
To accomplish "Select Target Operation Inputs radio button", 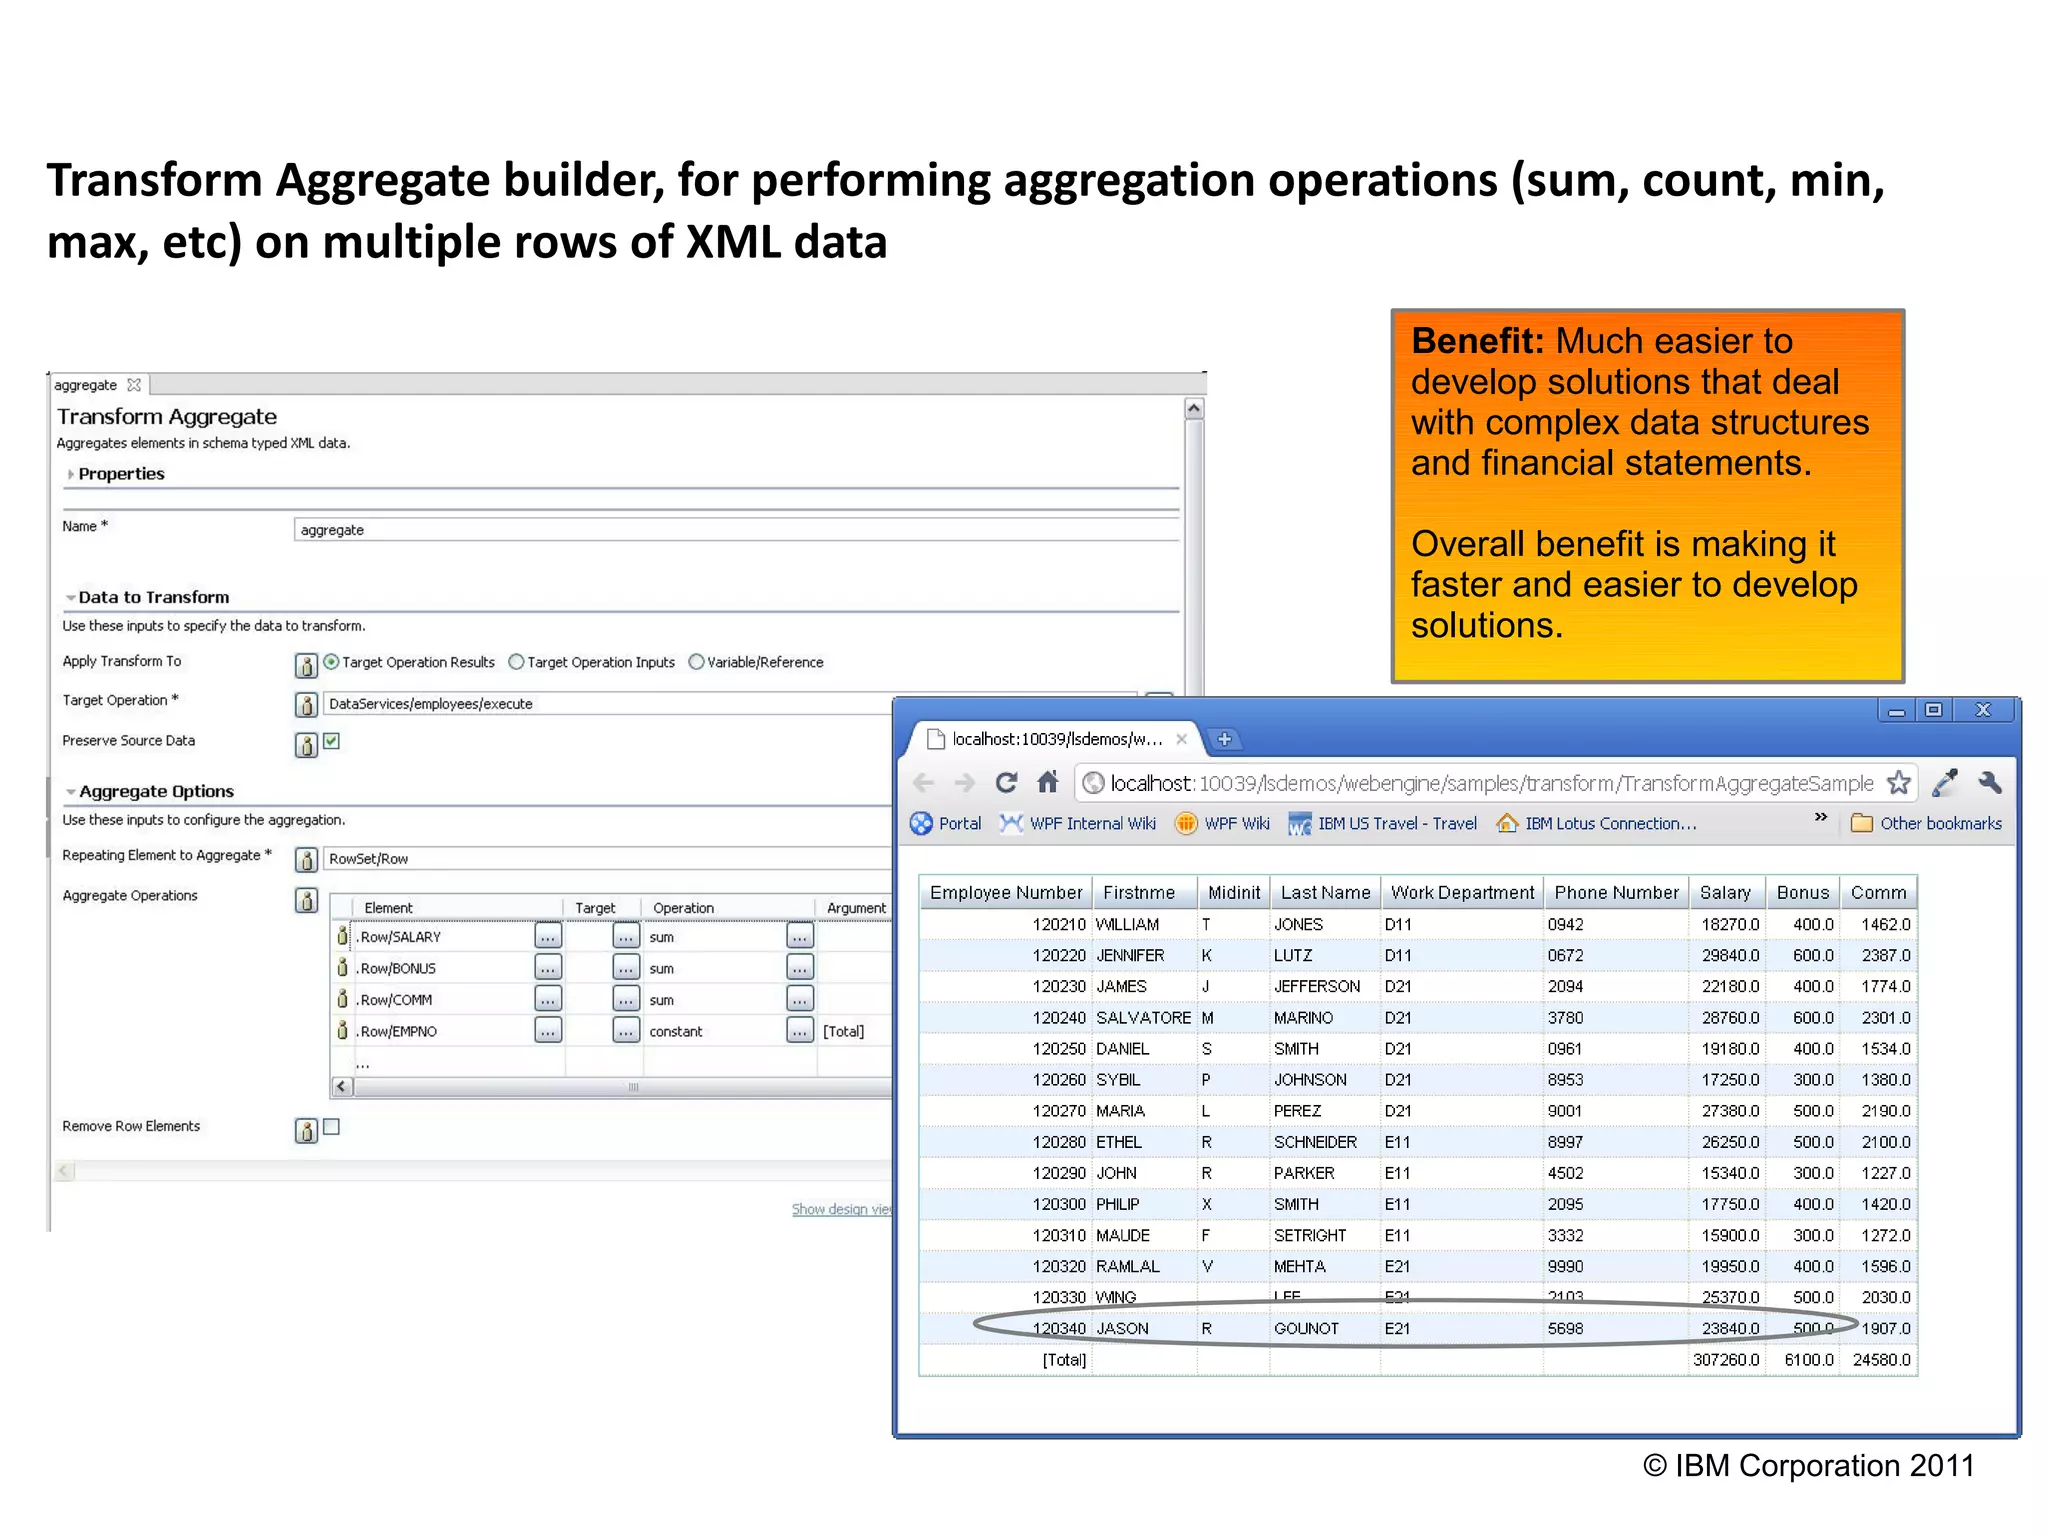I will tap(516, 661).
